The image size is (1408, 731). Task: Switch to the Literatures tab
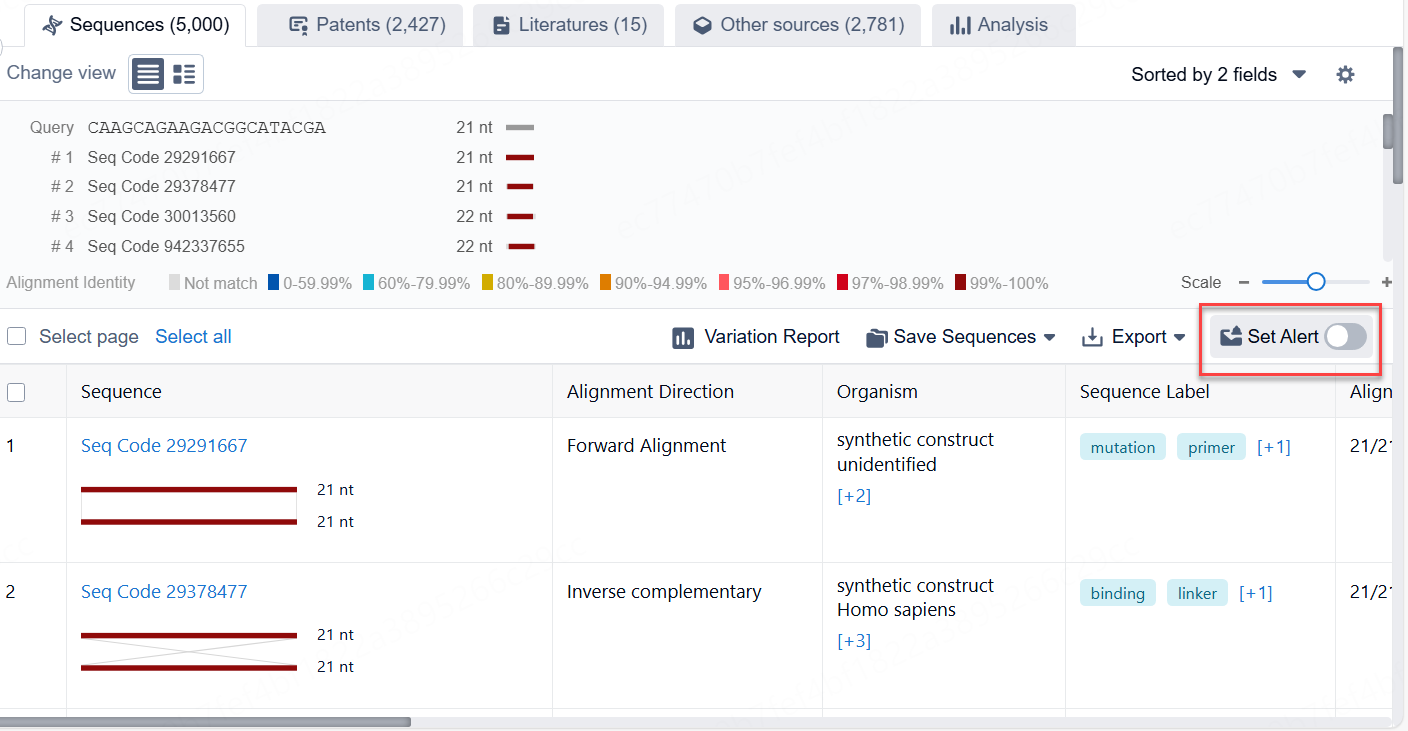[570, 25]
